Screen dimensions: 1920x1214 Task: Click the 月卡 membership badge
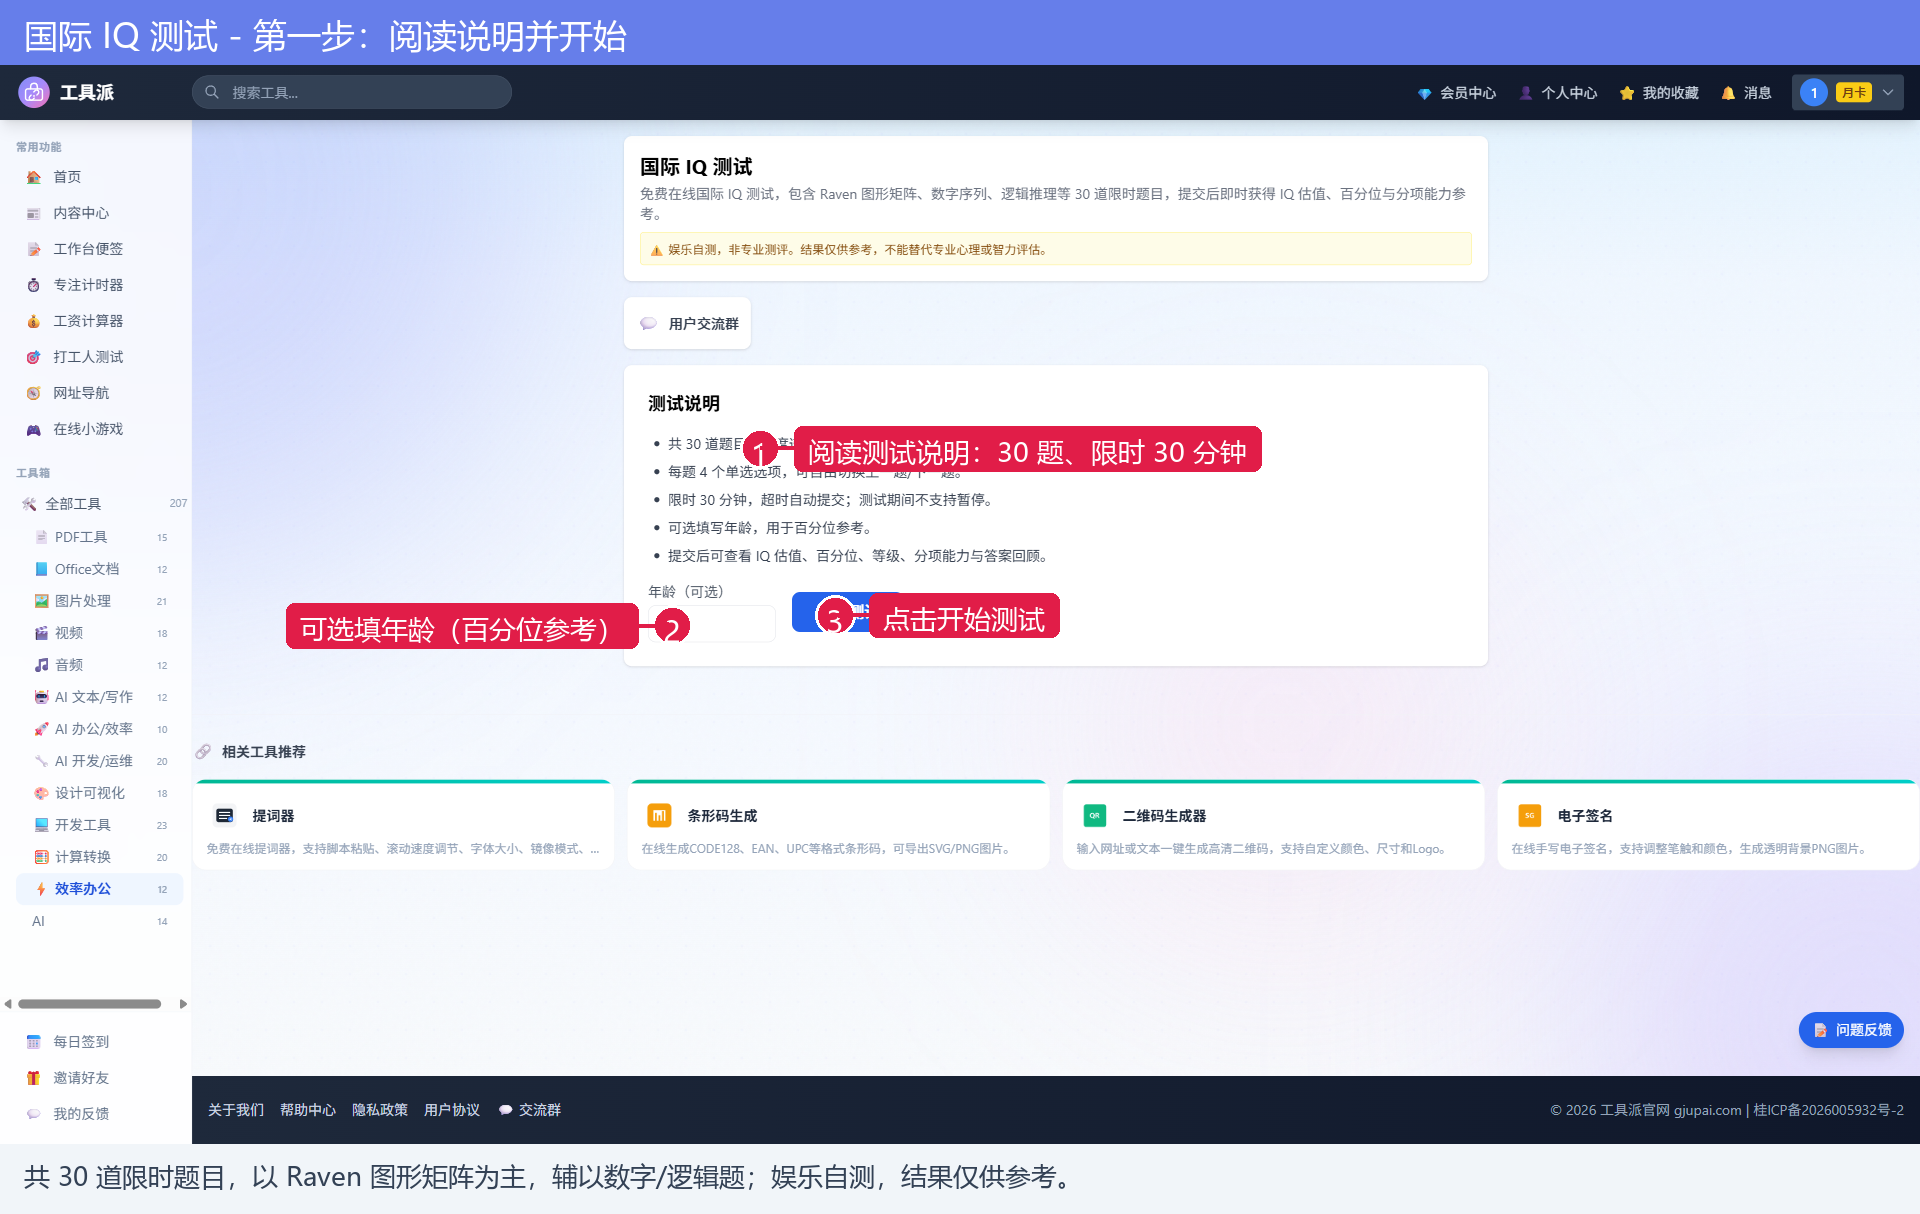tap(1854, 93)
